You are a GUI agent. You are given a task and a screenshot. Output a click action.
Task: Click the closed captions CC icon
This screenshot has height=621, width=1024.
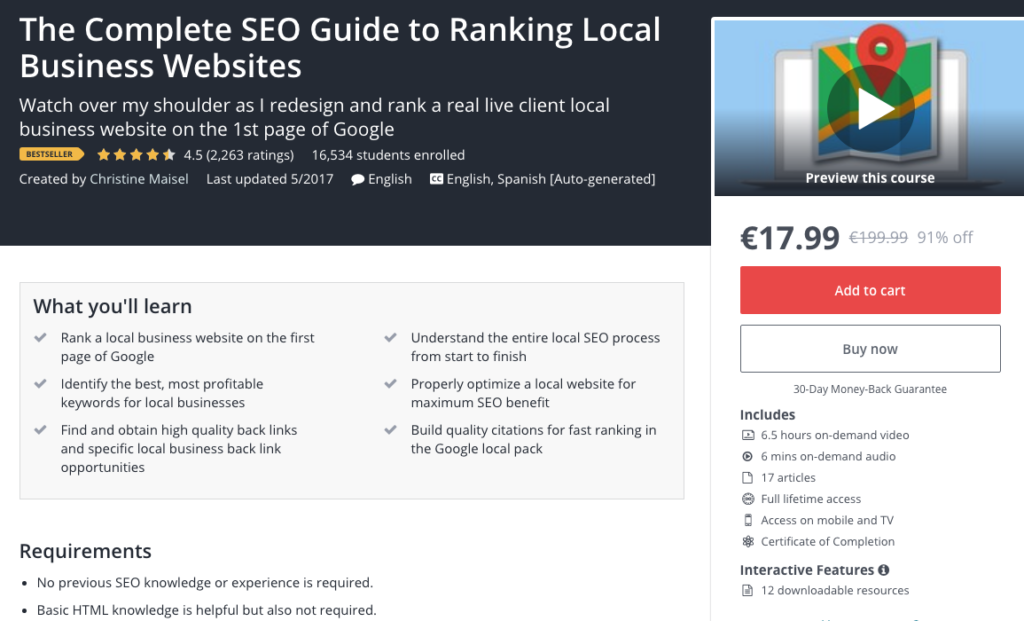click(436, 179)
